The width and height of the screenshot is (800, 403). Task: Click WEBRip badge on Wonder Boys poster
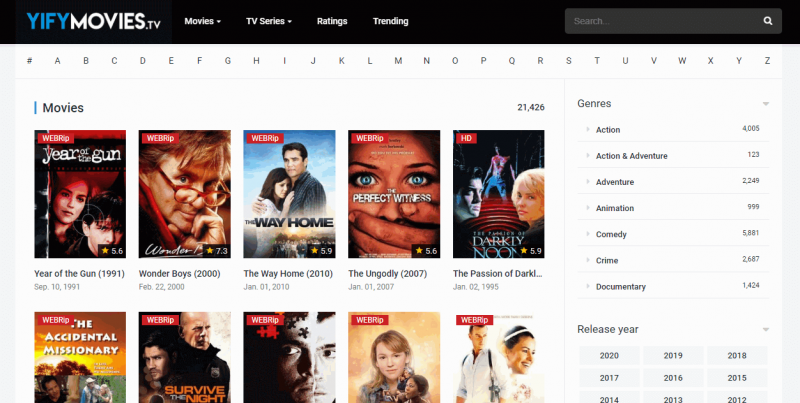[x=160, y=138]
